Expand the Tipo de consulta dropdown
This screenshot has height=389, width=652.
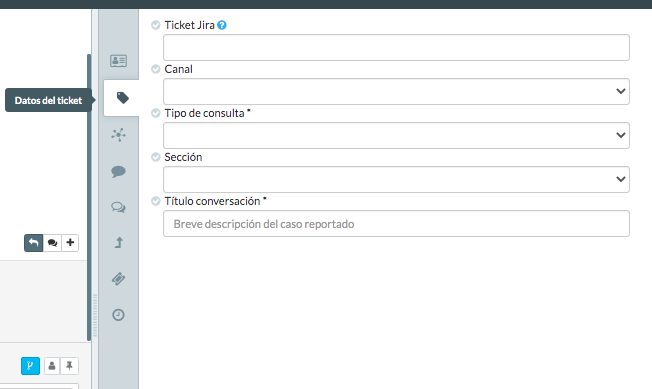coord(396,135)
